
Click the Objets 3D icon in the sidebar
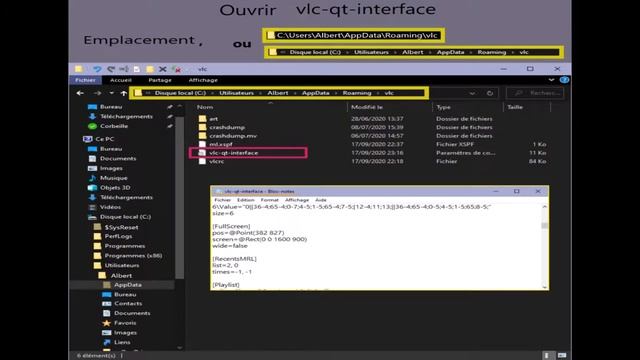pyautogui.click(x=92, y=188)
